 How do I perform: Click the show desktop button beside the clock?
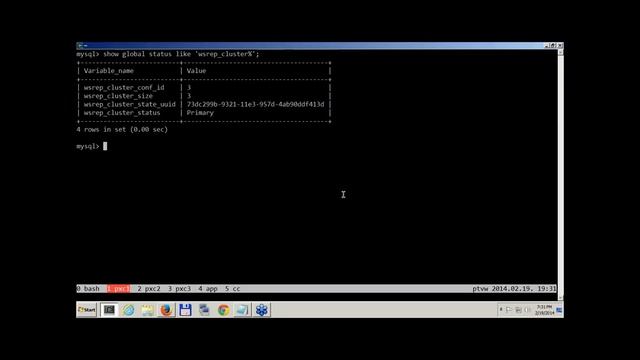click(x=560, y=310)
